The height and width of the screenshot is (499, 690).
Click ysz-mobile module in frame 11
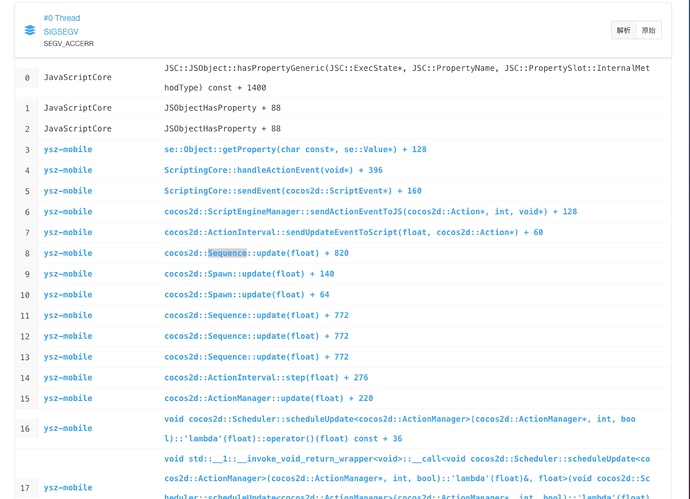click(68, 315)
